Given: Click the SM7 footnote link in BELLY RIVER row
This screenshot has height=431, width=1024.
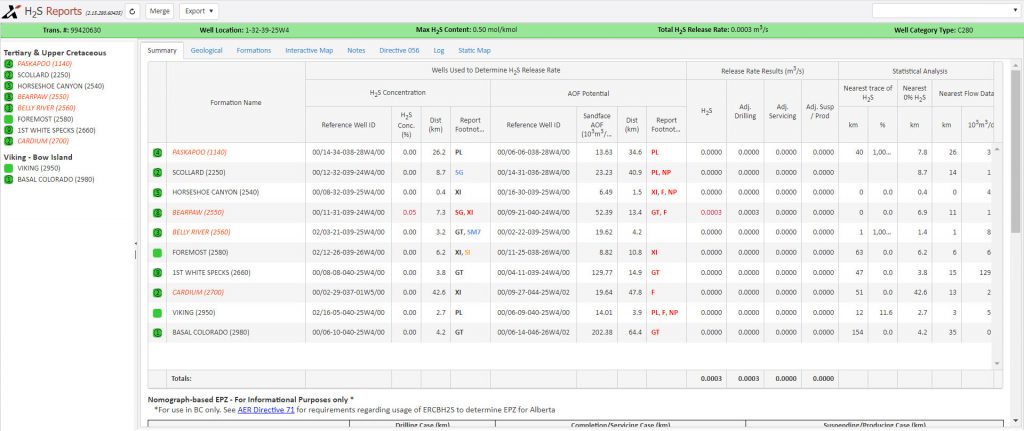Looking at the screenshot, I should (x=473, y=232).
